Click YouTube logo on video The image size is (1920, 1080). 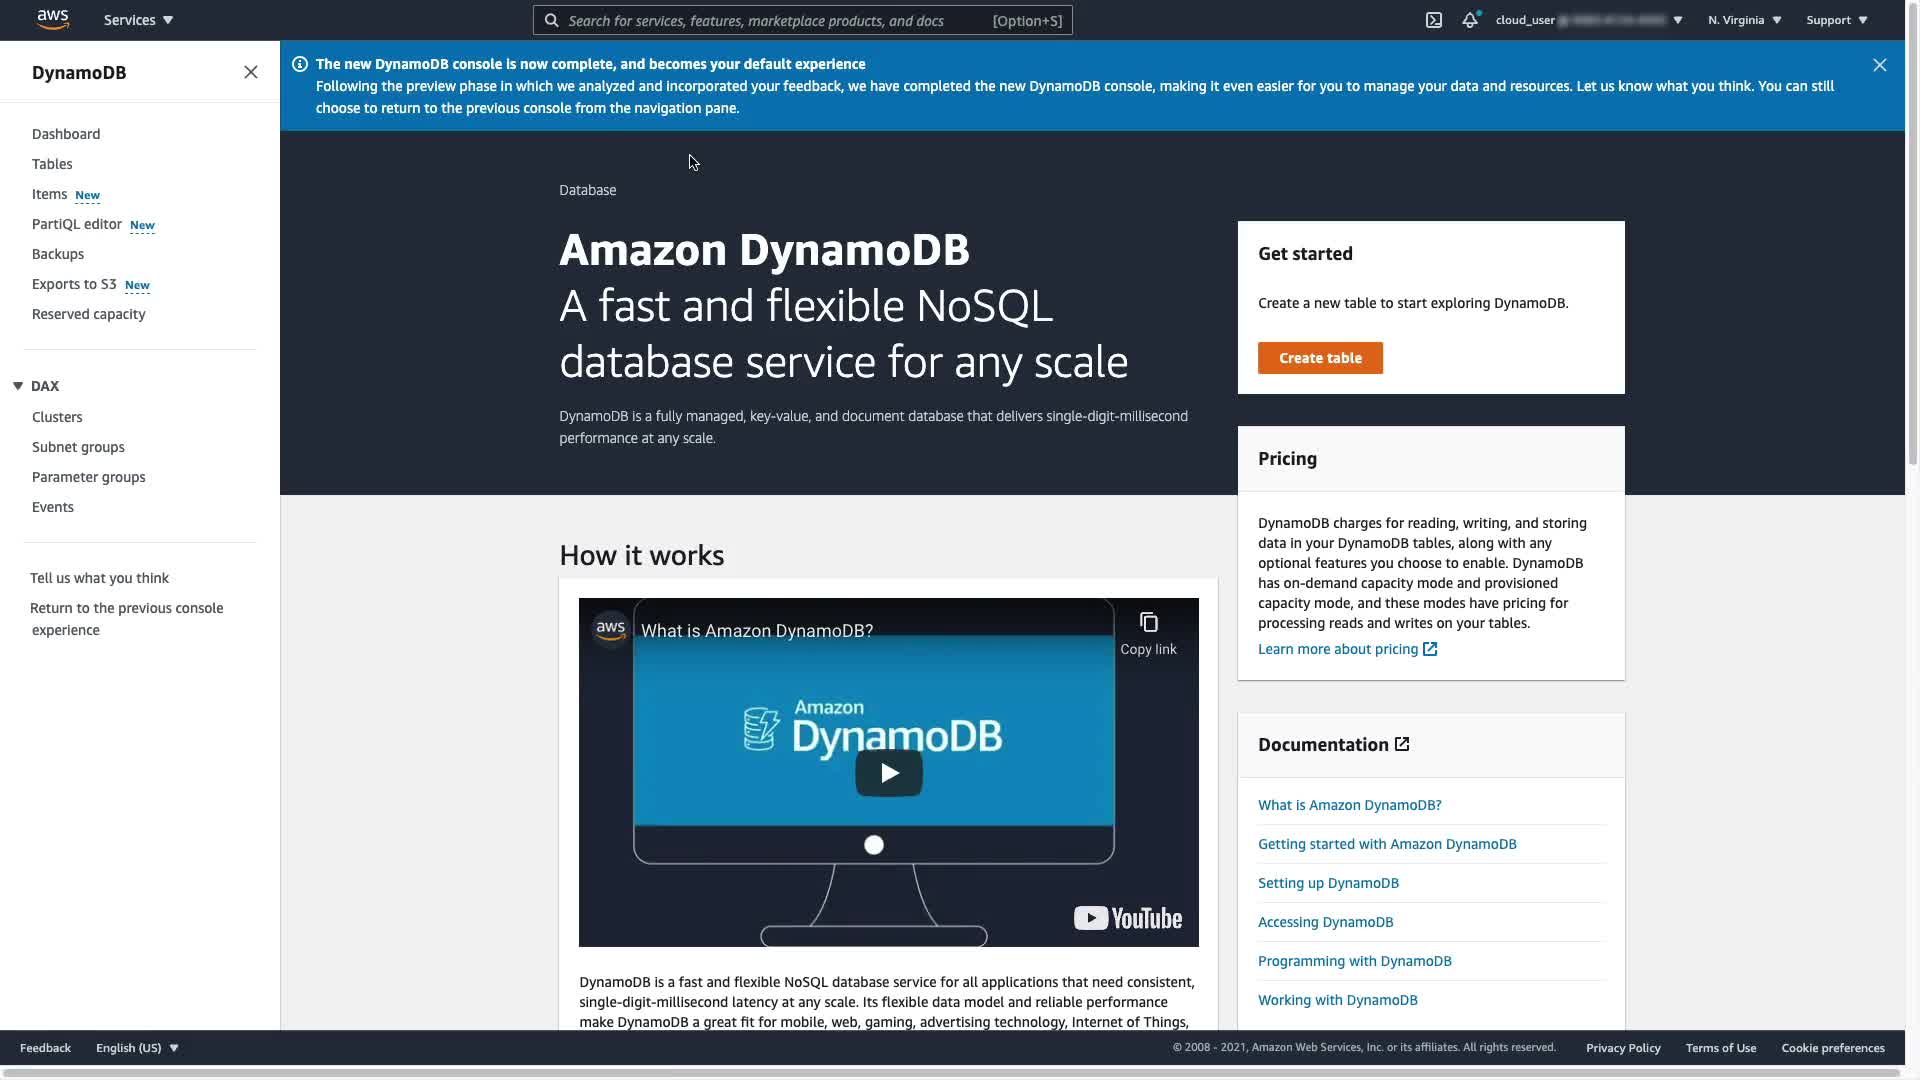click(x=1127, y=918)
